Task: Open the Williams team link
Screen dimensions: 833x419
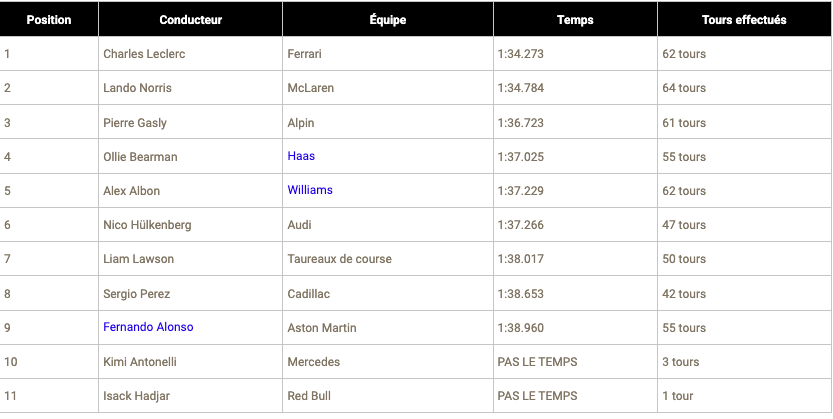Action: (x=310, y=190)
